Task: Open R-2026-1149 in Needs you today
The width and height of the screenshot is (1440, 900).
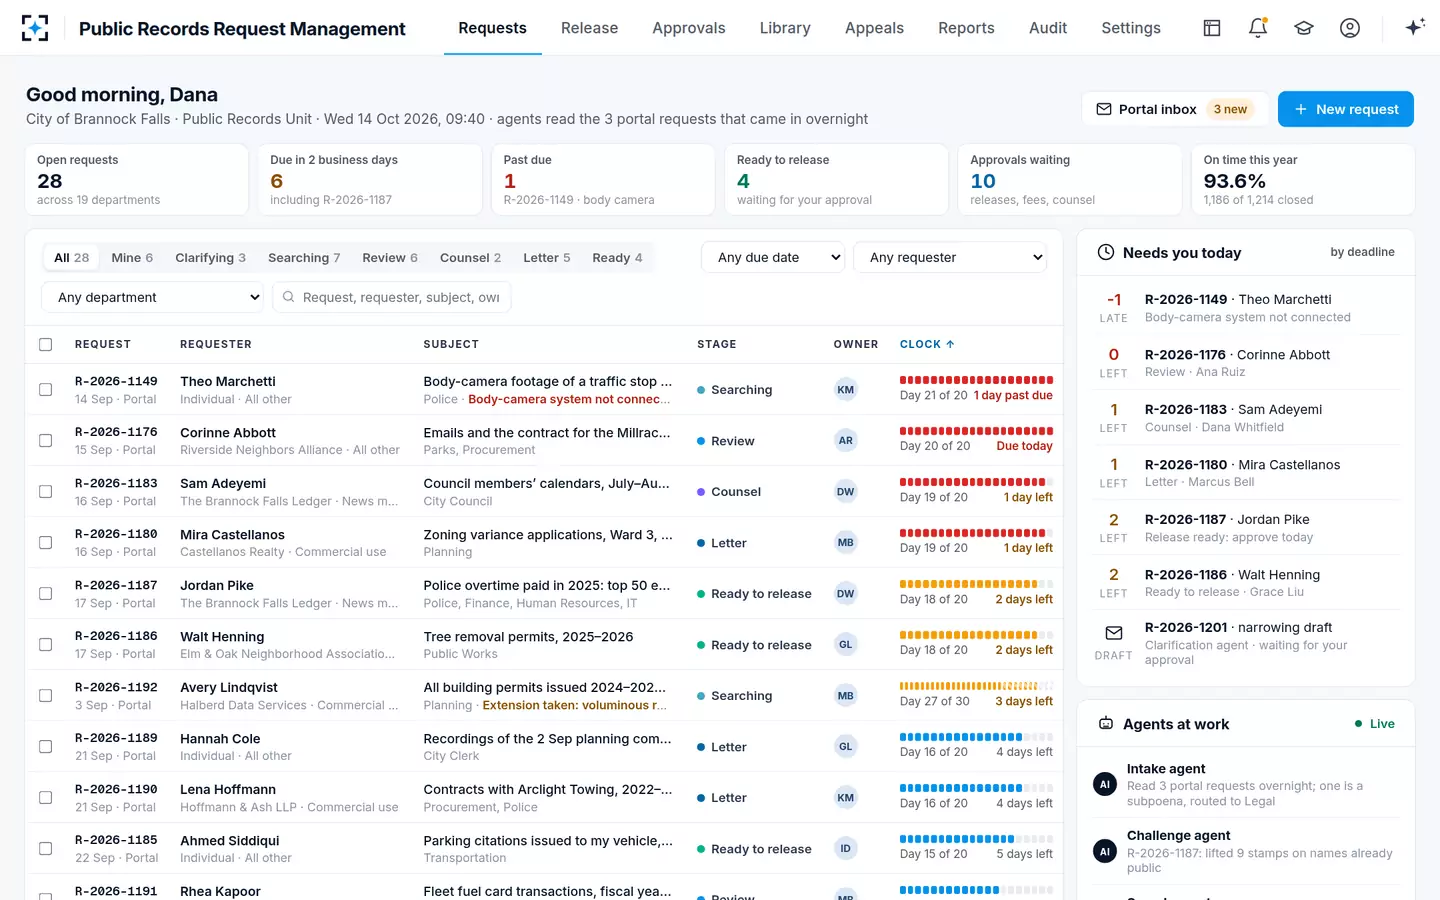Action: pos(1246,308)
